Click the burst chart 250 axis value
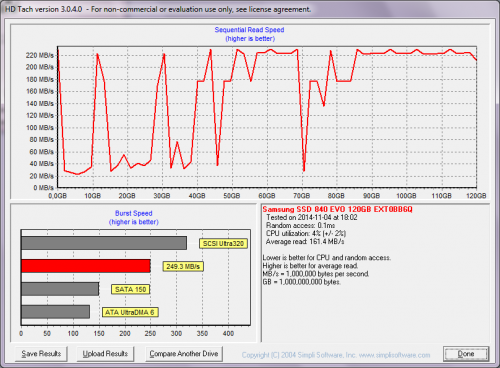The image size is (500, 368). 150,333
